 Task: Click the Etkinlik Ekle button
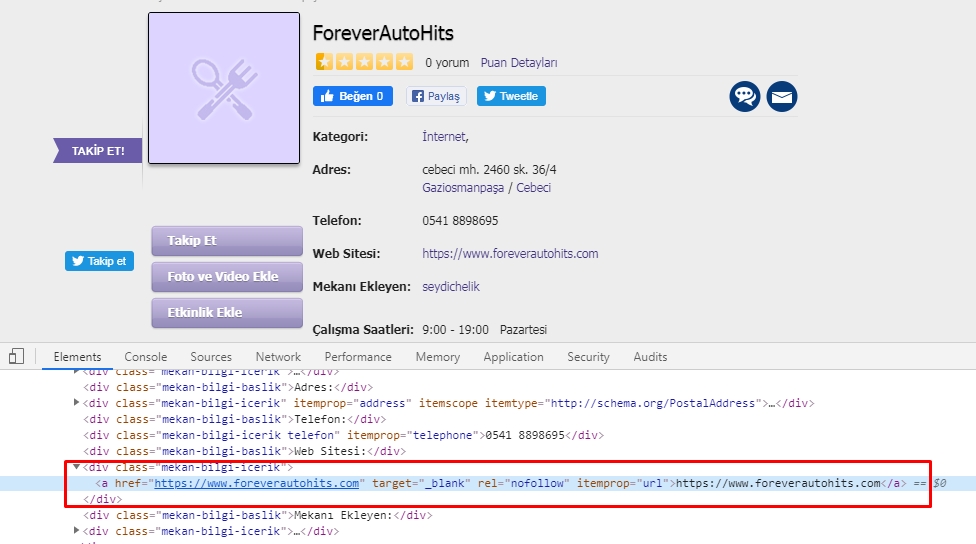227,312
